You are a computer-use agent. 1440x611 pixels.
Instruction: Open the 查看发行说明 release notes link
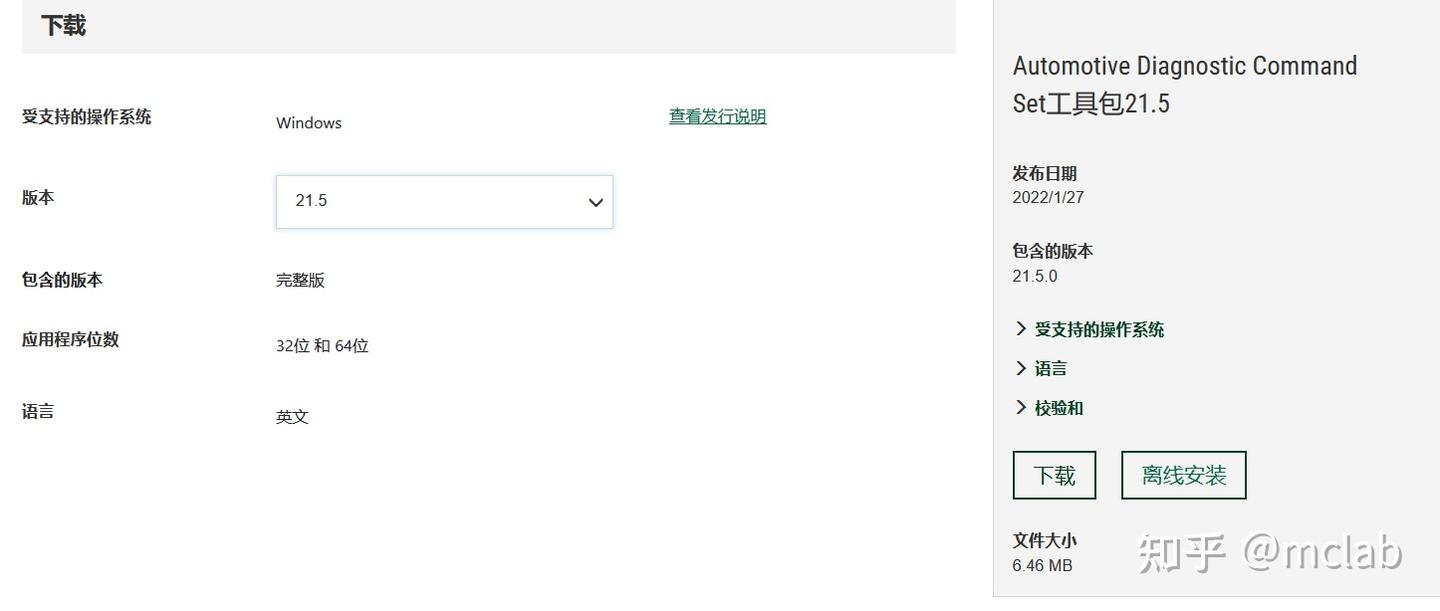click(x=717, y=117)
